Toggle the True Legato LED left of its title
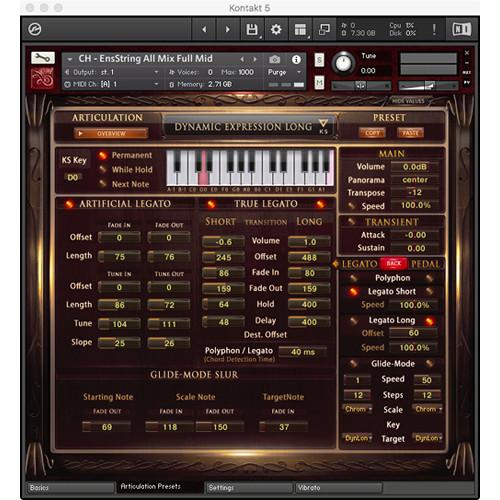500x500 pixels. [x=211, y=204]
